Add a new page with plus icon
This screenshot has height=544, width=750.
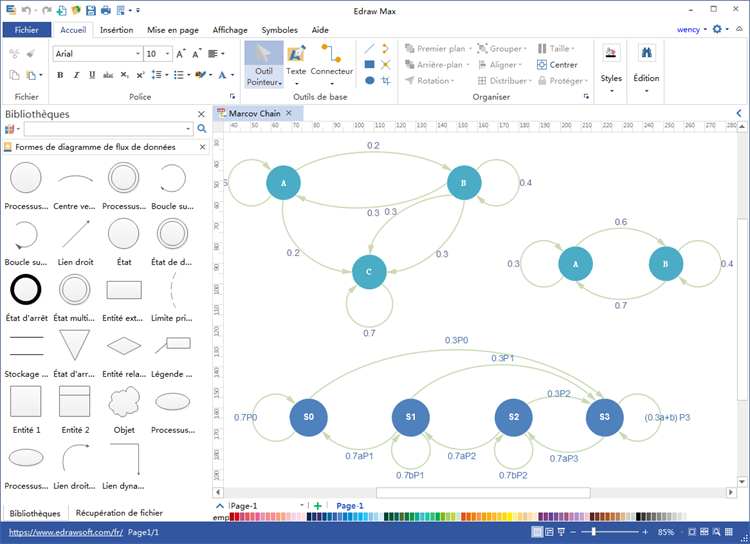pos(318,507)
